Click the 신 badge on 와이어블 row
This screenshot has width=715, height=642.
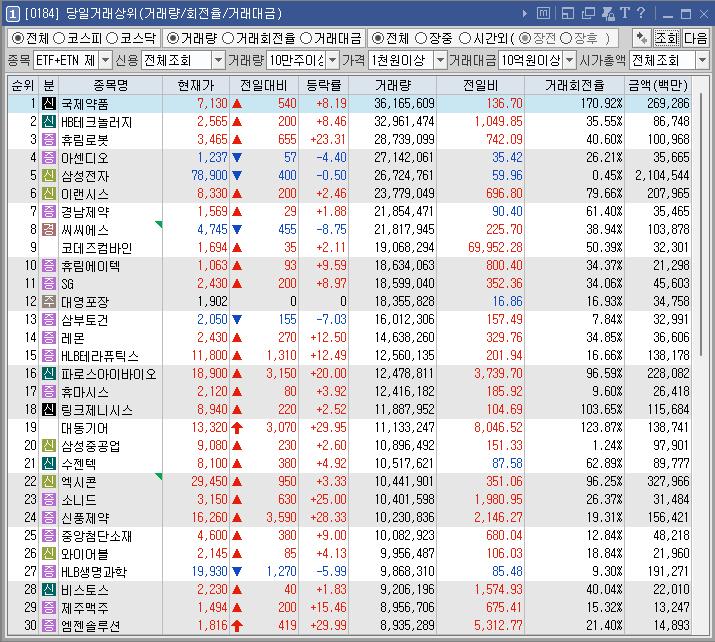tap(49, 554)
